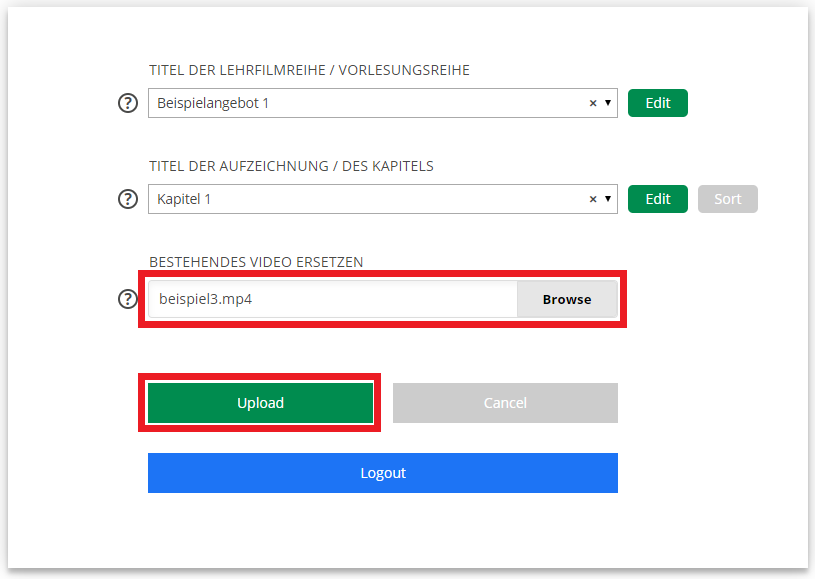Viewport: 815px width, 579px height.
Task: Cancel the video upload
Action: click(x=505, y=403)
